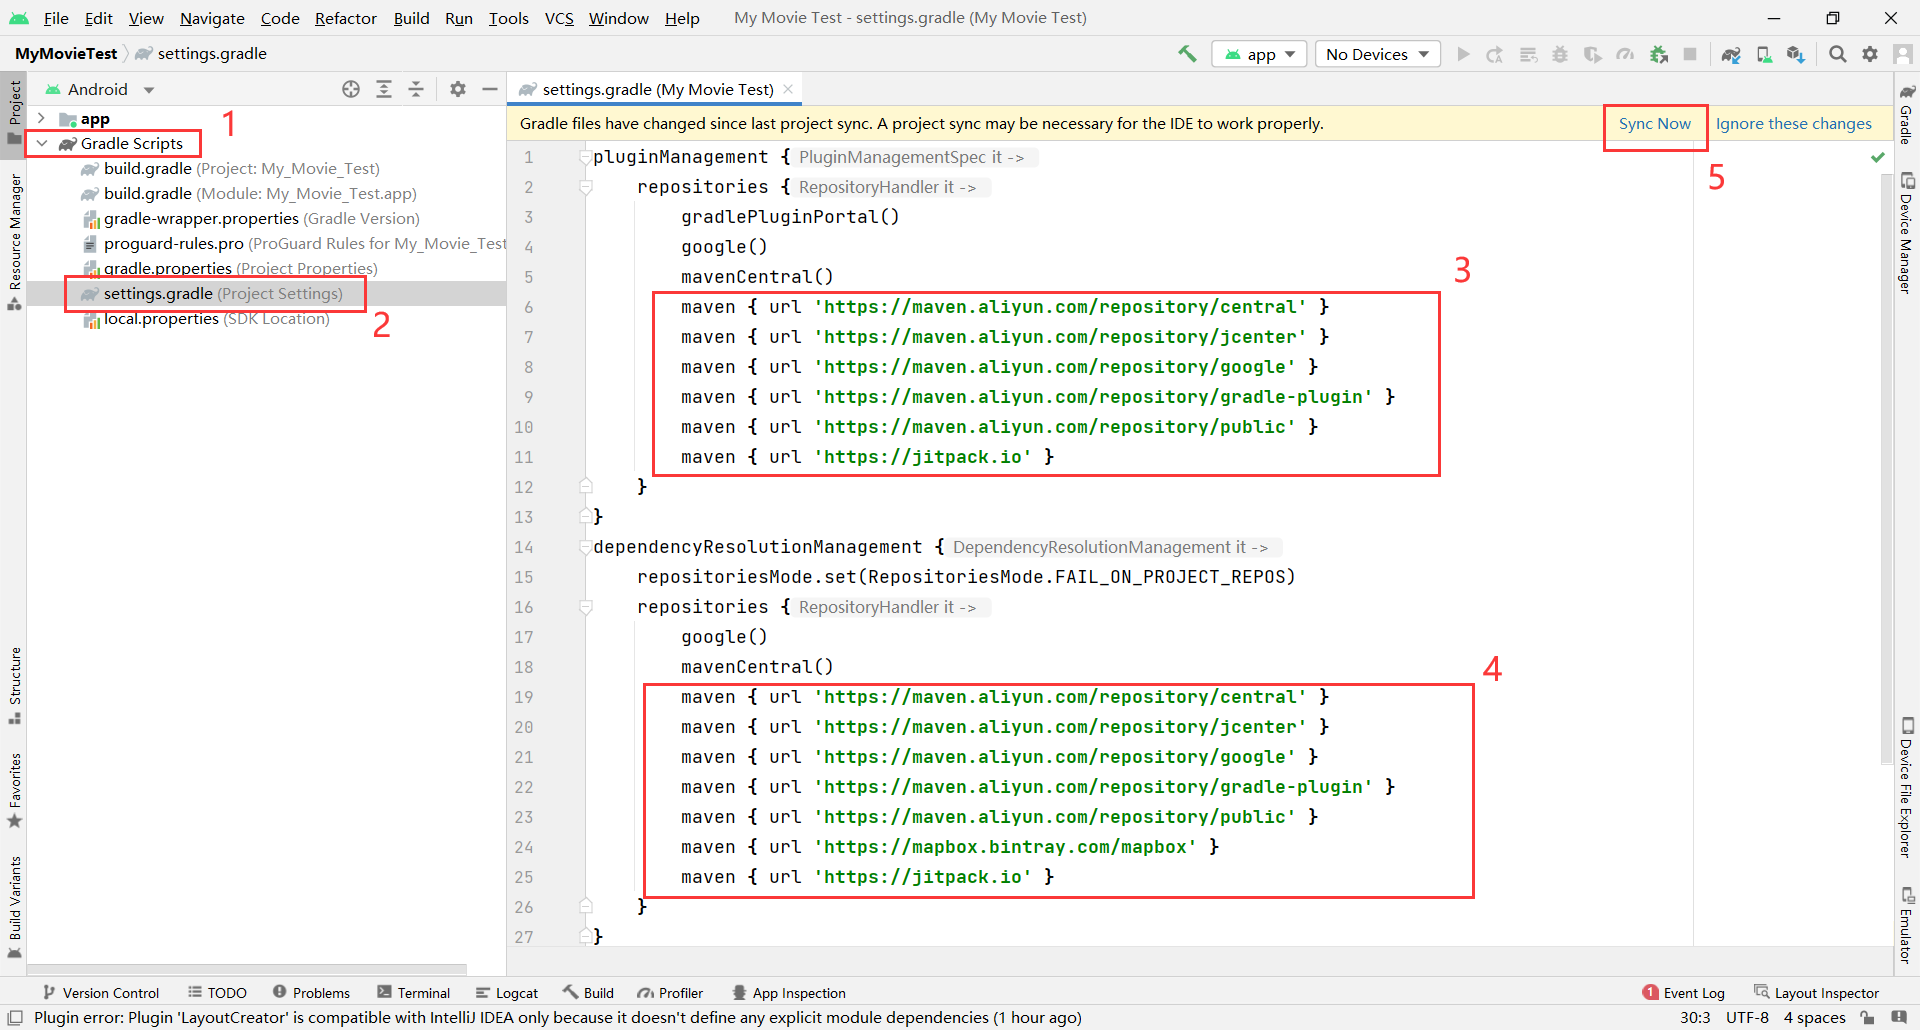
Task: Toggle the Project tool window side tab
Action: click(x=14, y=110)
